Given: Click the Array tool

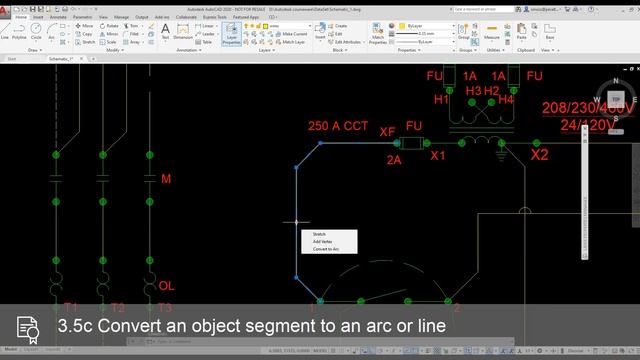Looking at the screenshot, I should (131, 42).
